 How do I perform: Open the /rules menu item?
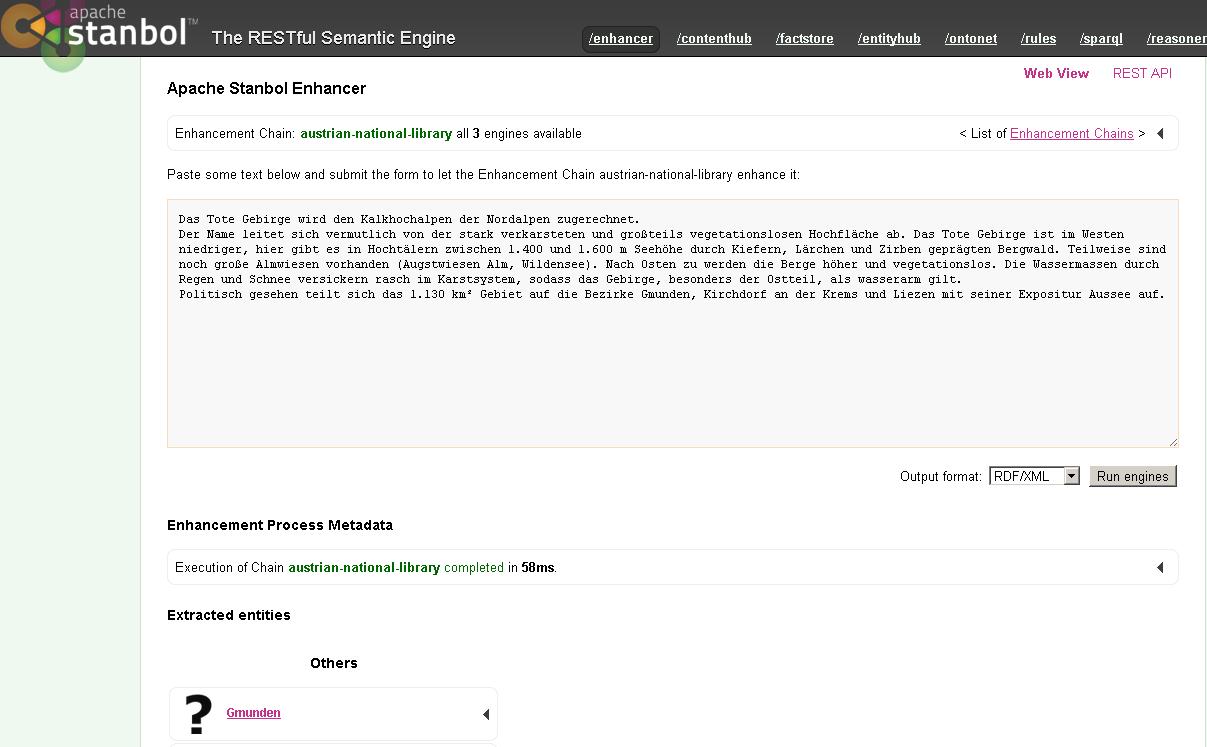click(x=1038, y=39)
